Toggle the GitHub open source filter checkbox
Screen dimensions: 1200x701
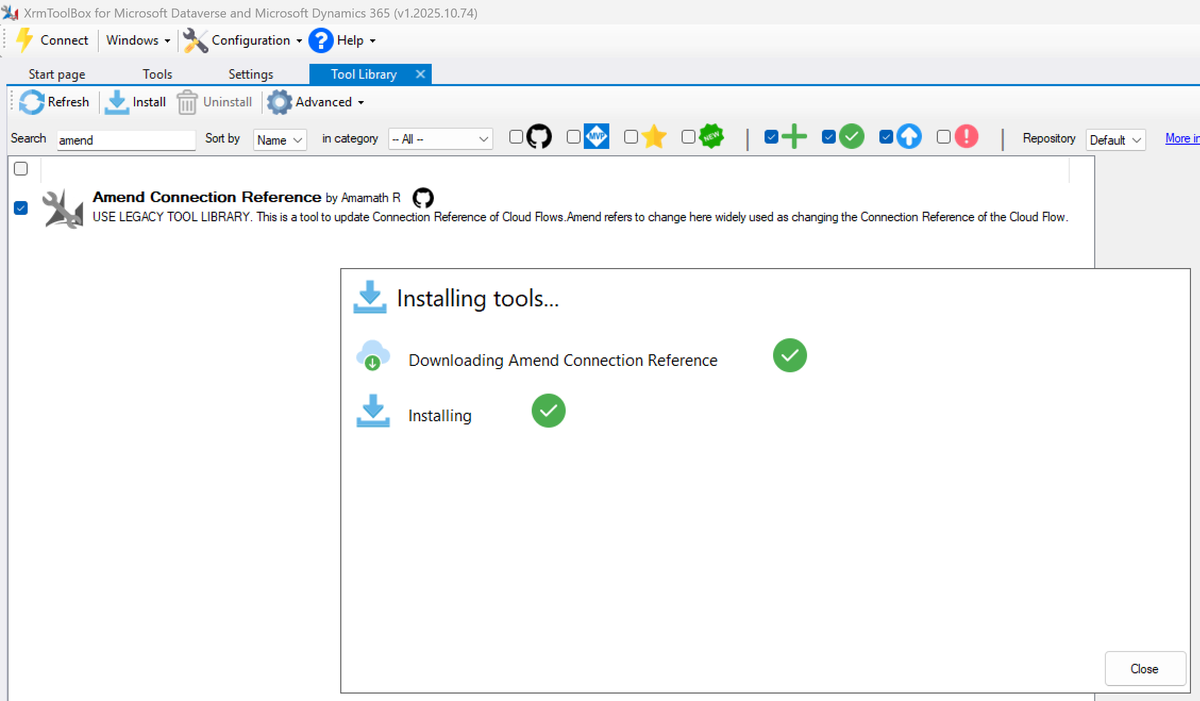[x=516, y=137]
